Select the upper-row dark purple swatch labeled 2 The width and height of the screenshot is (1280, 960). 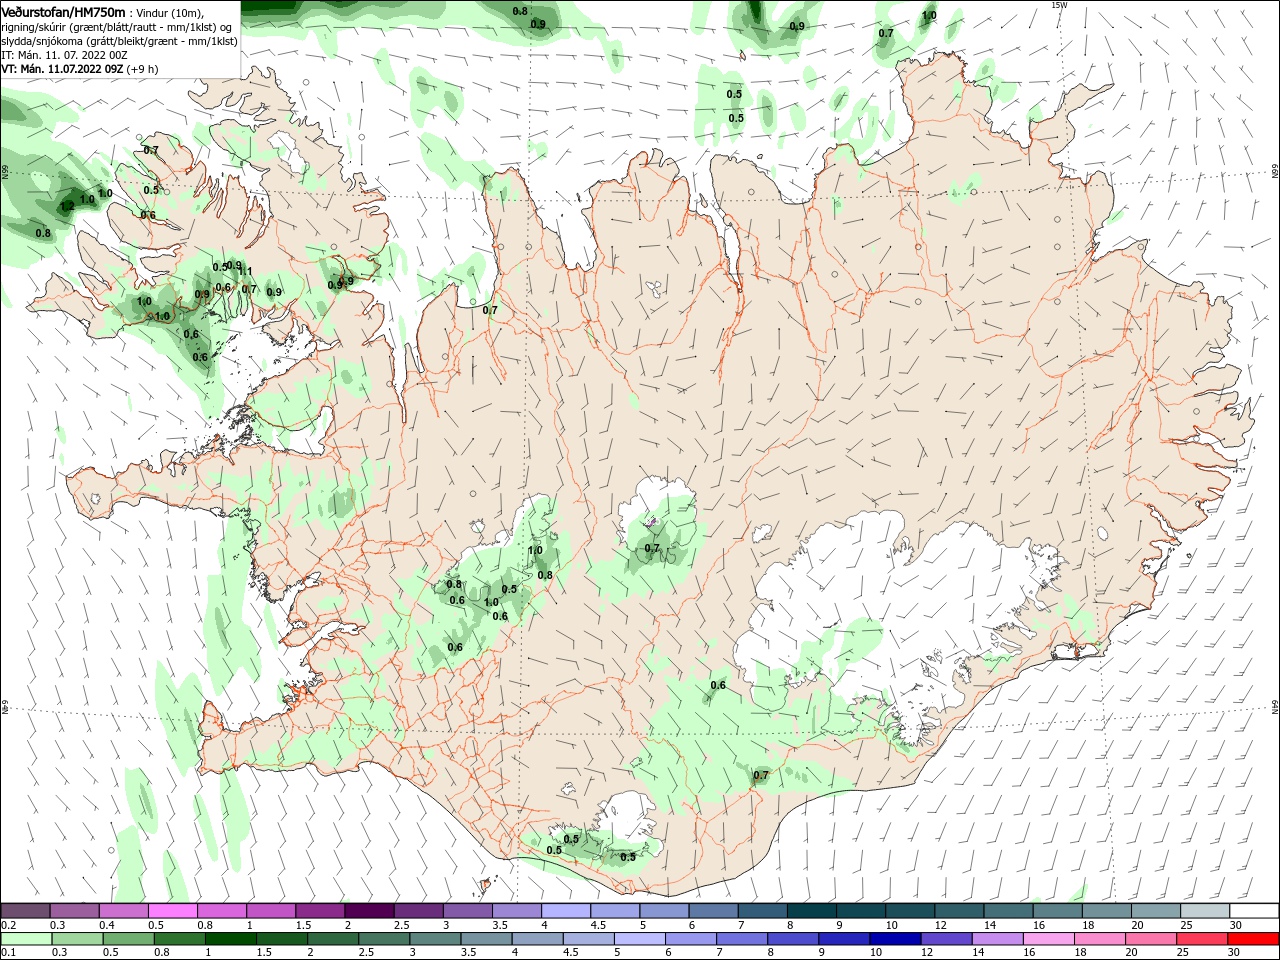tap(369, 911)
